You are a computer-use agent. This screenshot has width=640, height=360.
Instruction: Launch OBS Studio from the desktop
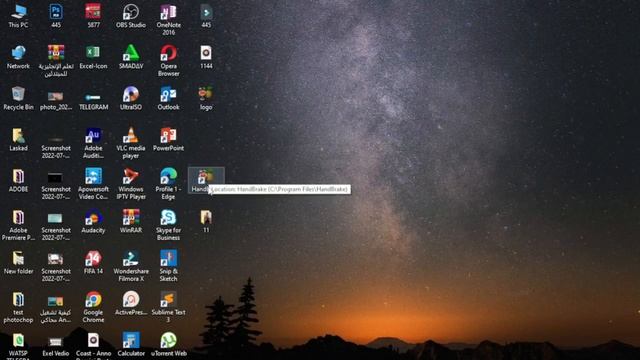[x=131, y=16]
